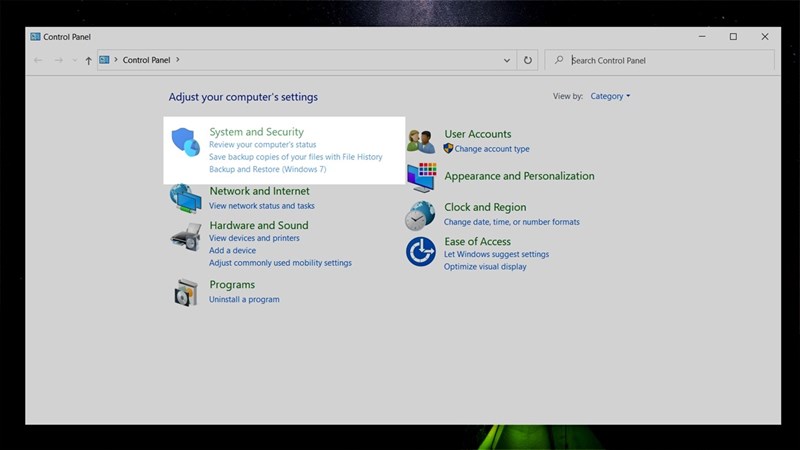
Task: Minimize the Control Panel window
Action: pyautogui.click(x=702, y=37)
